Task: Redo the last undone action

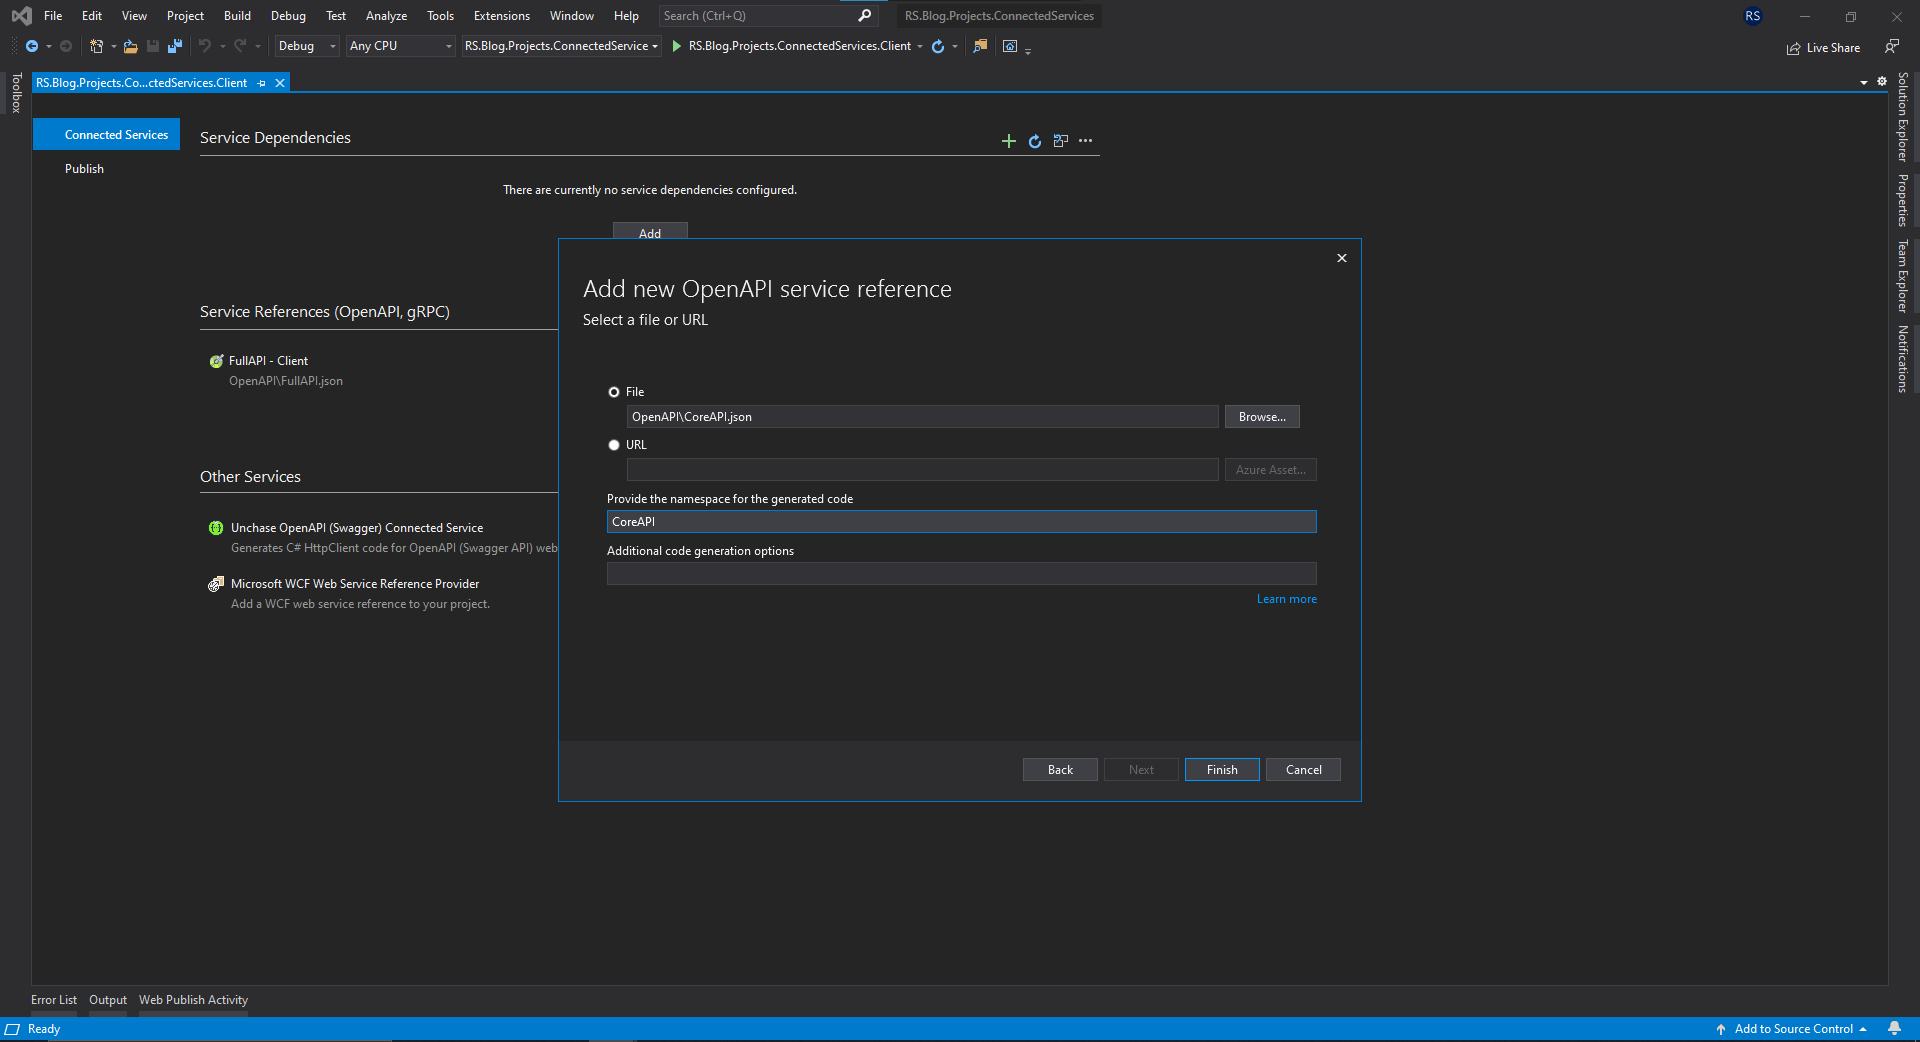Action: (240, 46)
